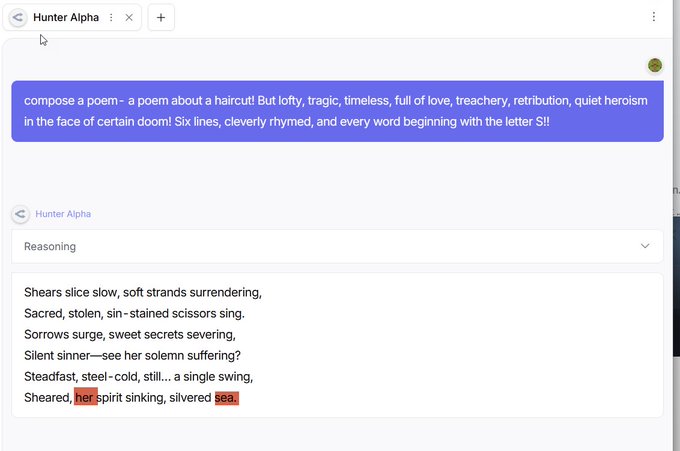The height and width of the screenshot is (451, 680).
Task: Click the highlighted word "sea."
Action: click(x=227, y=398)
